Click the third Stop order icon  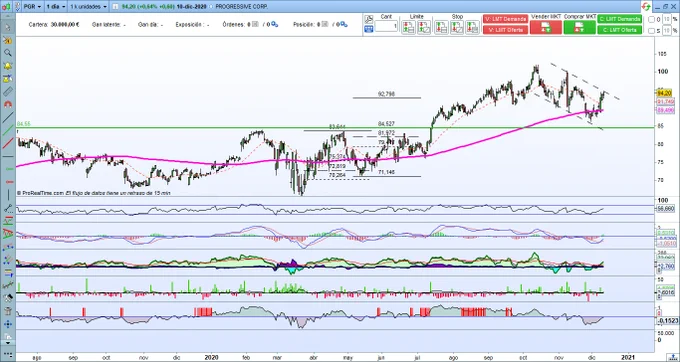pyautogui.click(x=472, y=27)
